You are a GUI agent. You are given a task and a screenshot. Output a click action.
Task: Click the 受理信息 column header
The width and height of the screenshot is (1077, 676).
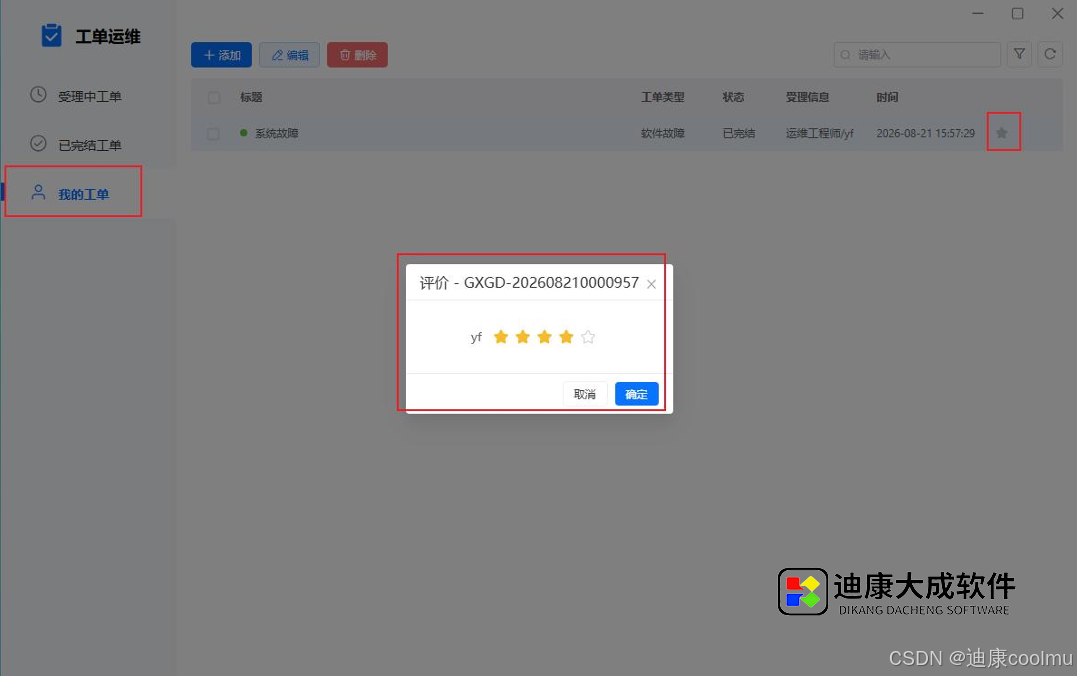[x=808, y=97]
